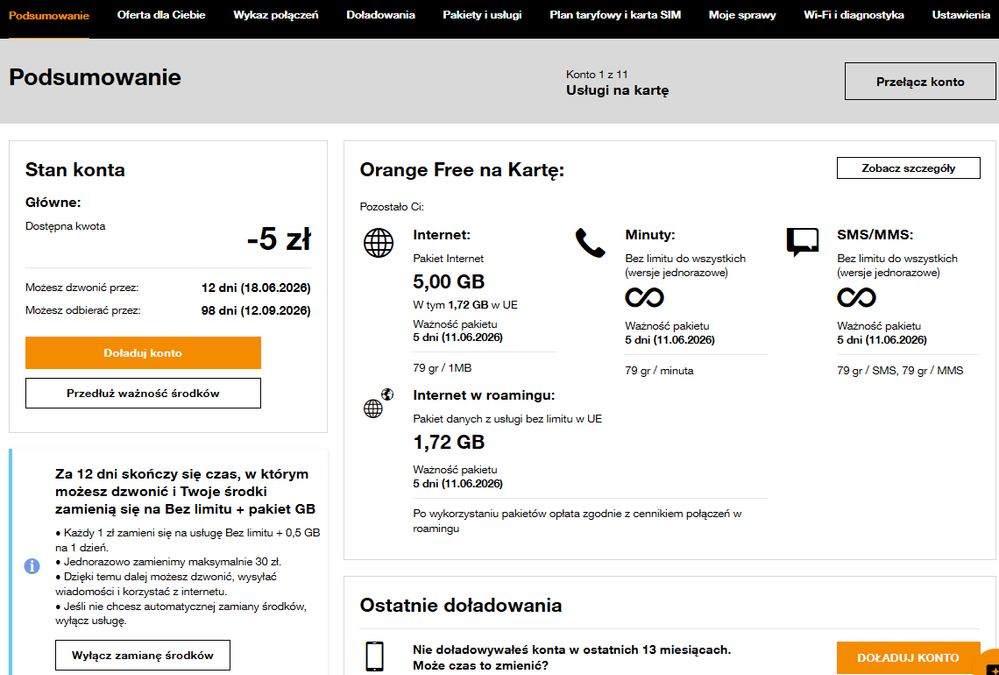Click 'Internet w roamingu:' heading
Viewport: 999px width, 675px height.
point(484,395)
